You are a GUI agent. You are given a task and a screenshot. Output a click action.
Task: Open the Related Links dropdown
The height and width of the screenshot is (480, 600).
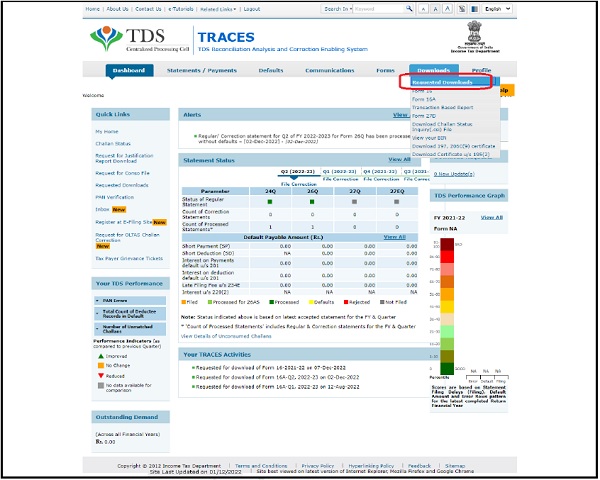218,9
